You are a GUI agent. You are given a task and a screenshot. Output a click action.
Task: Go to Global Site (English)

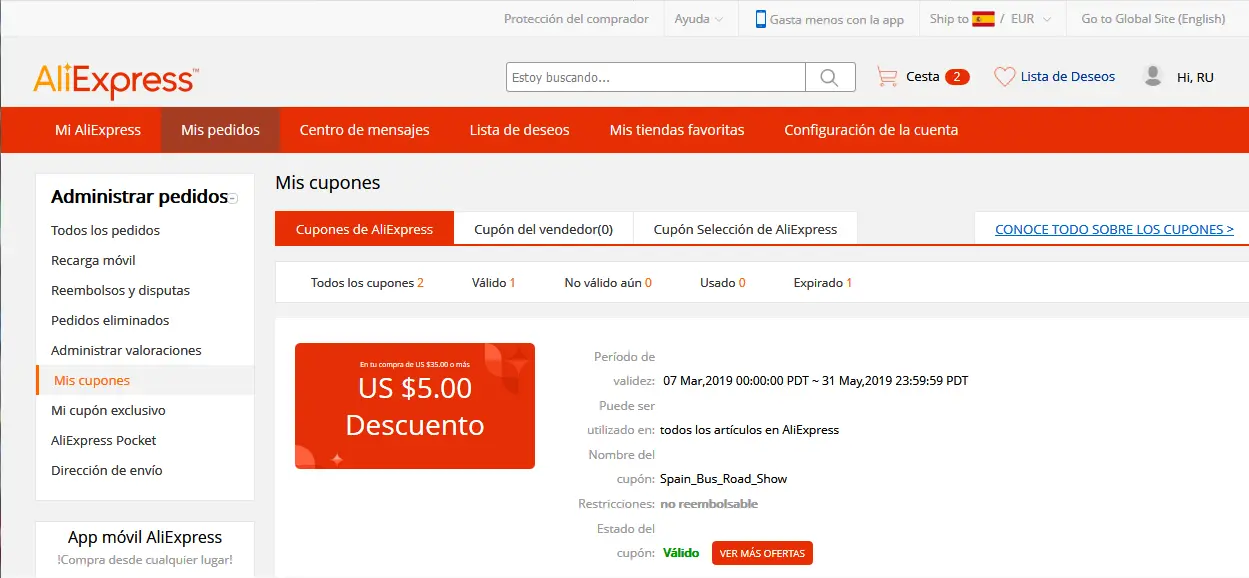pos(1153,19)
